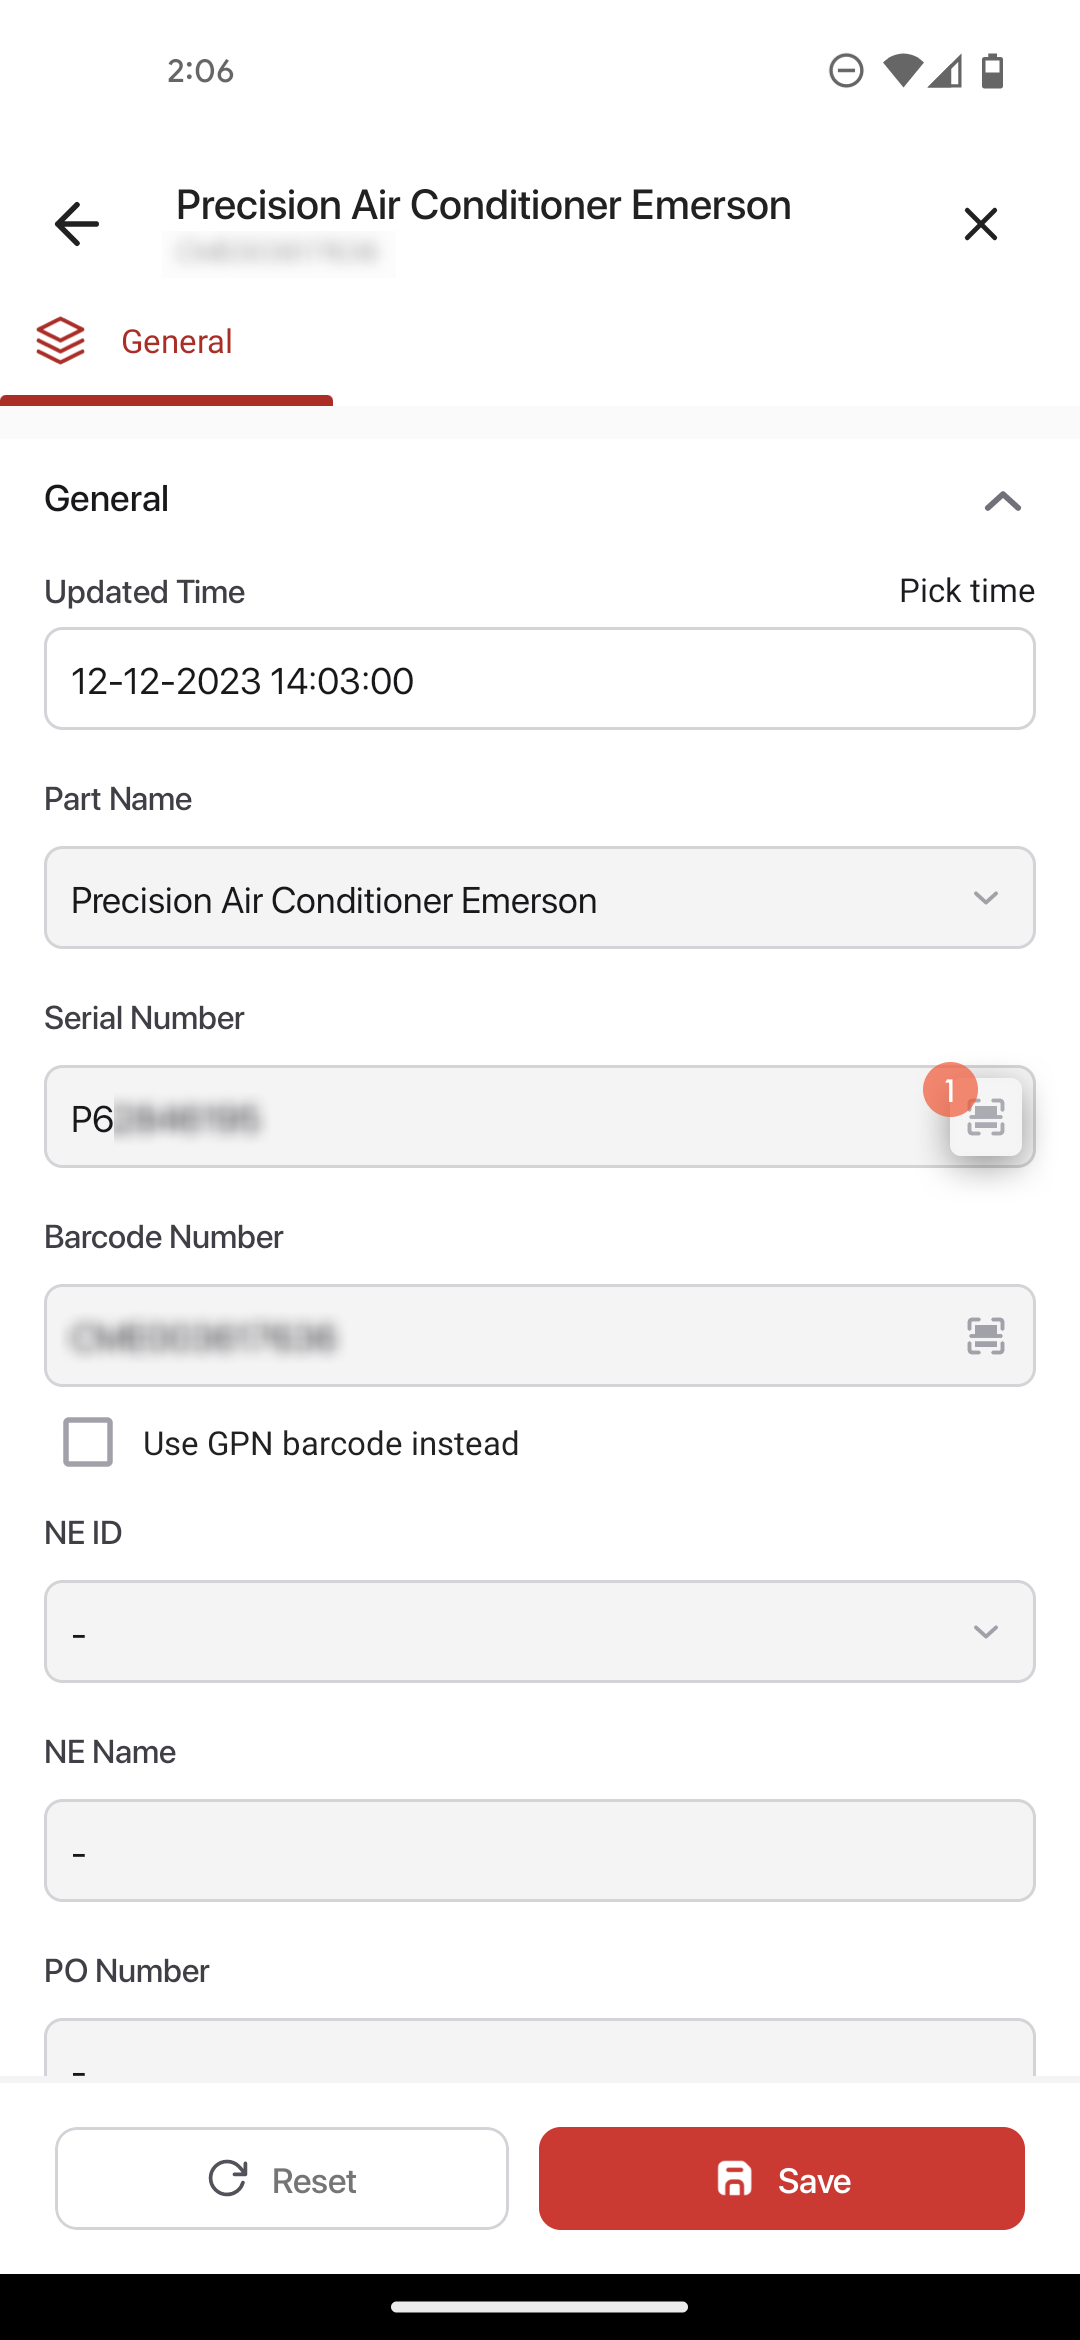Tap the reset circular arrow icon

[228, 2179]
